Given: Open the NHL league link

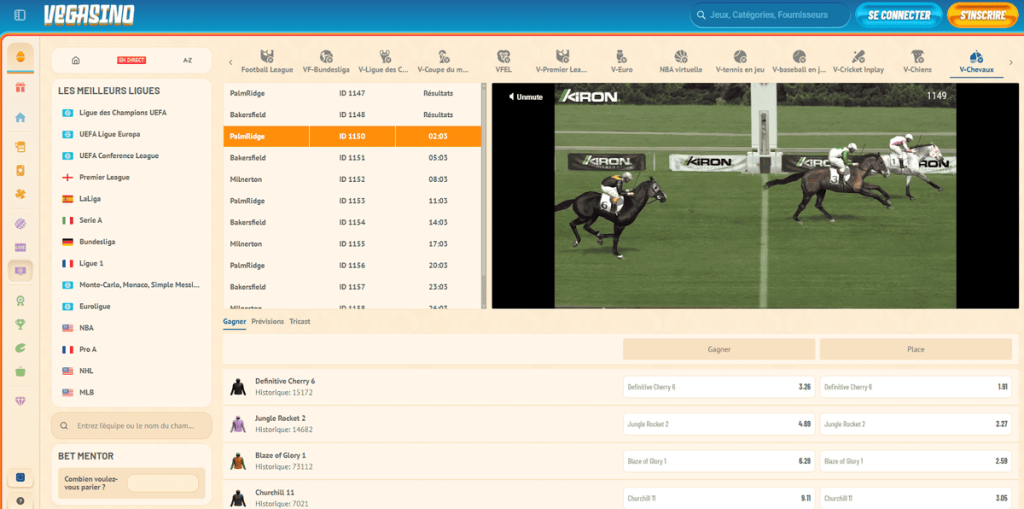Looking at the screenshot, I should [x=86, y=370].
